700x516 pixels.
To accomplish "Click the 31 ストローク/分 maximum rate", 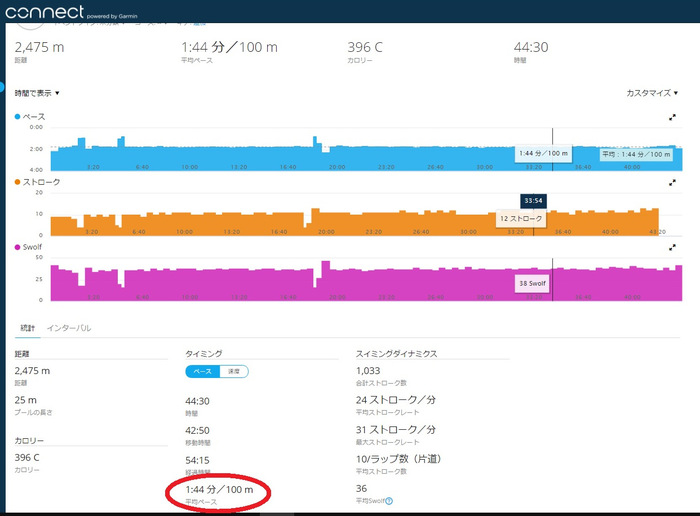I will tap(396, 430).
